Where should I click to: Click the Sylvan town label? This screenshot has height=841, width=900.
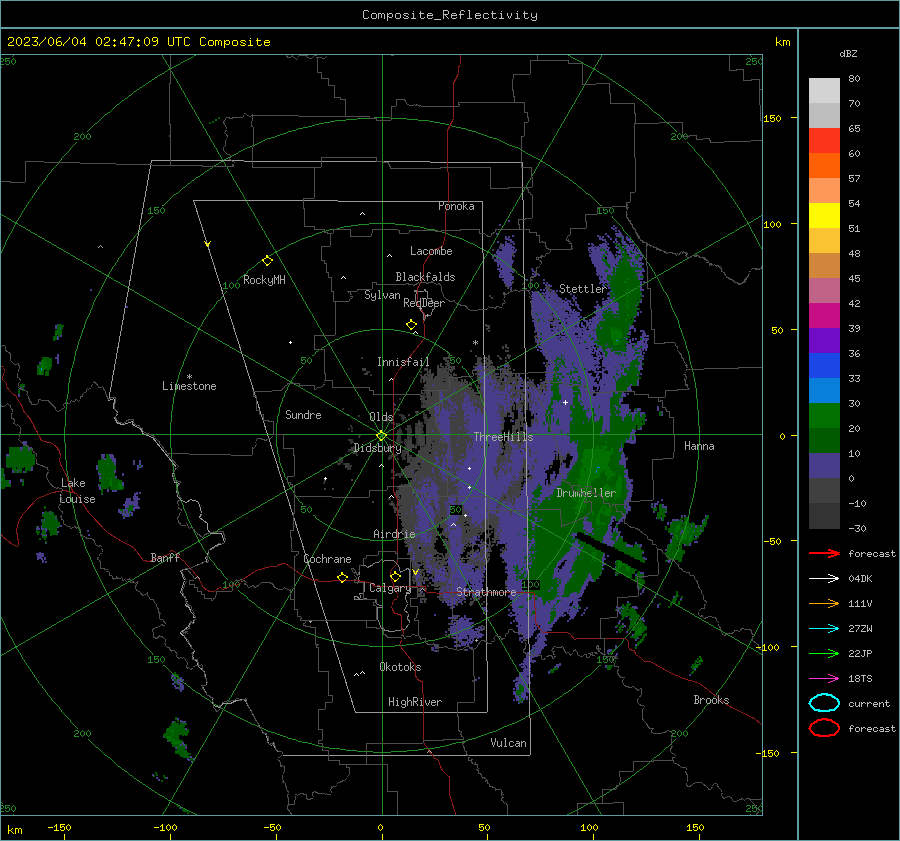(x=382, y=295)
